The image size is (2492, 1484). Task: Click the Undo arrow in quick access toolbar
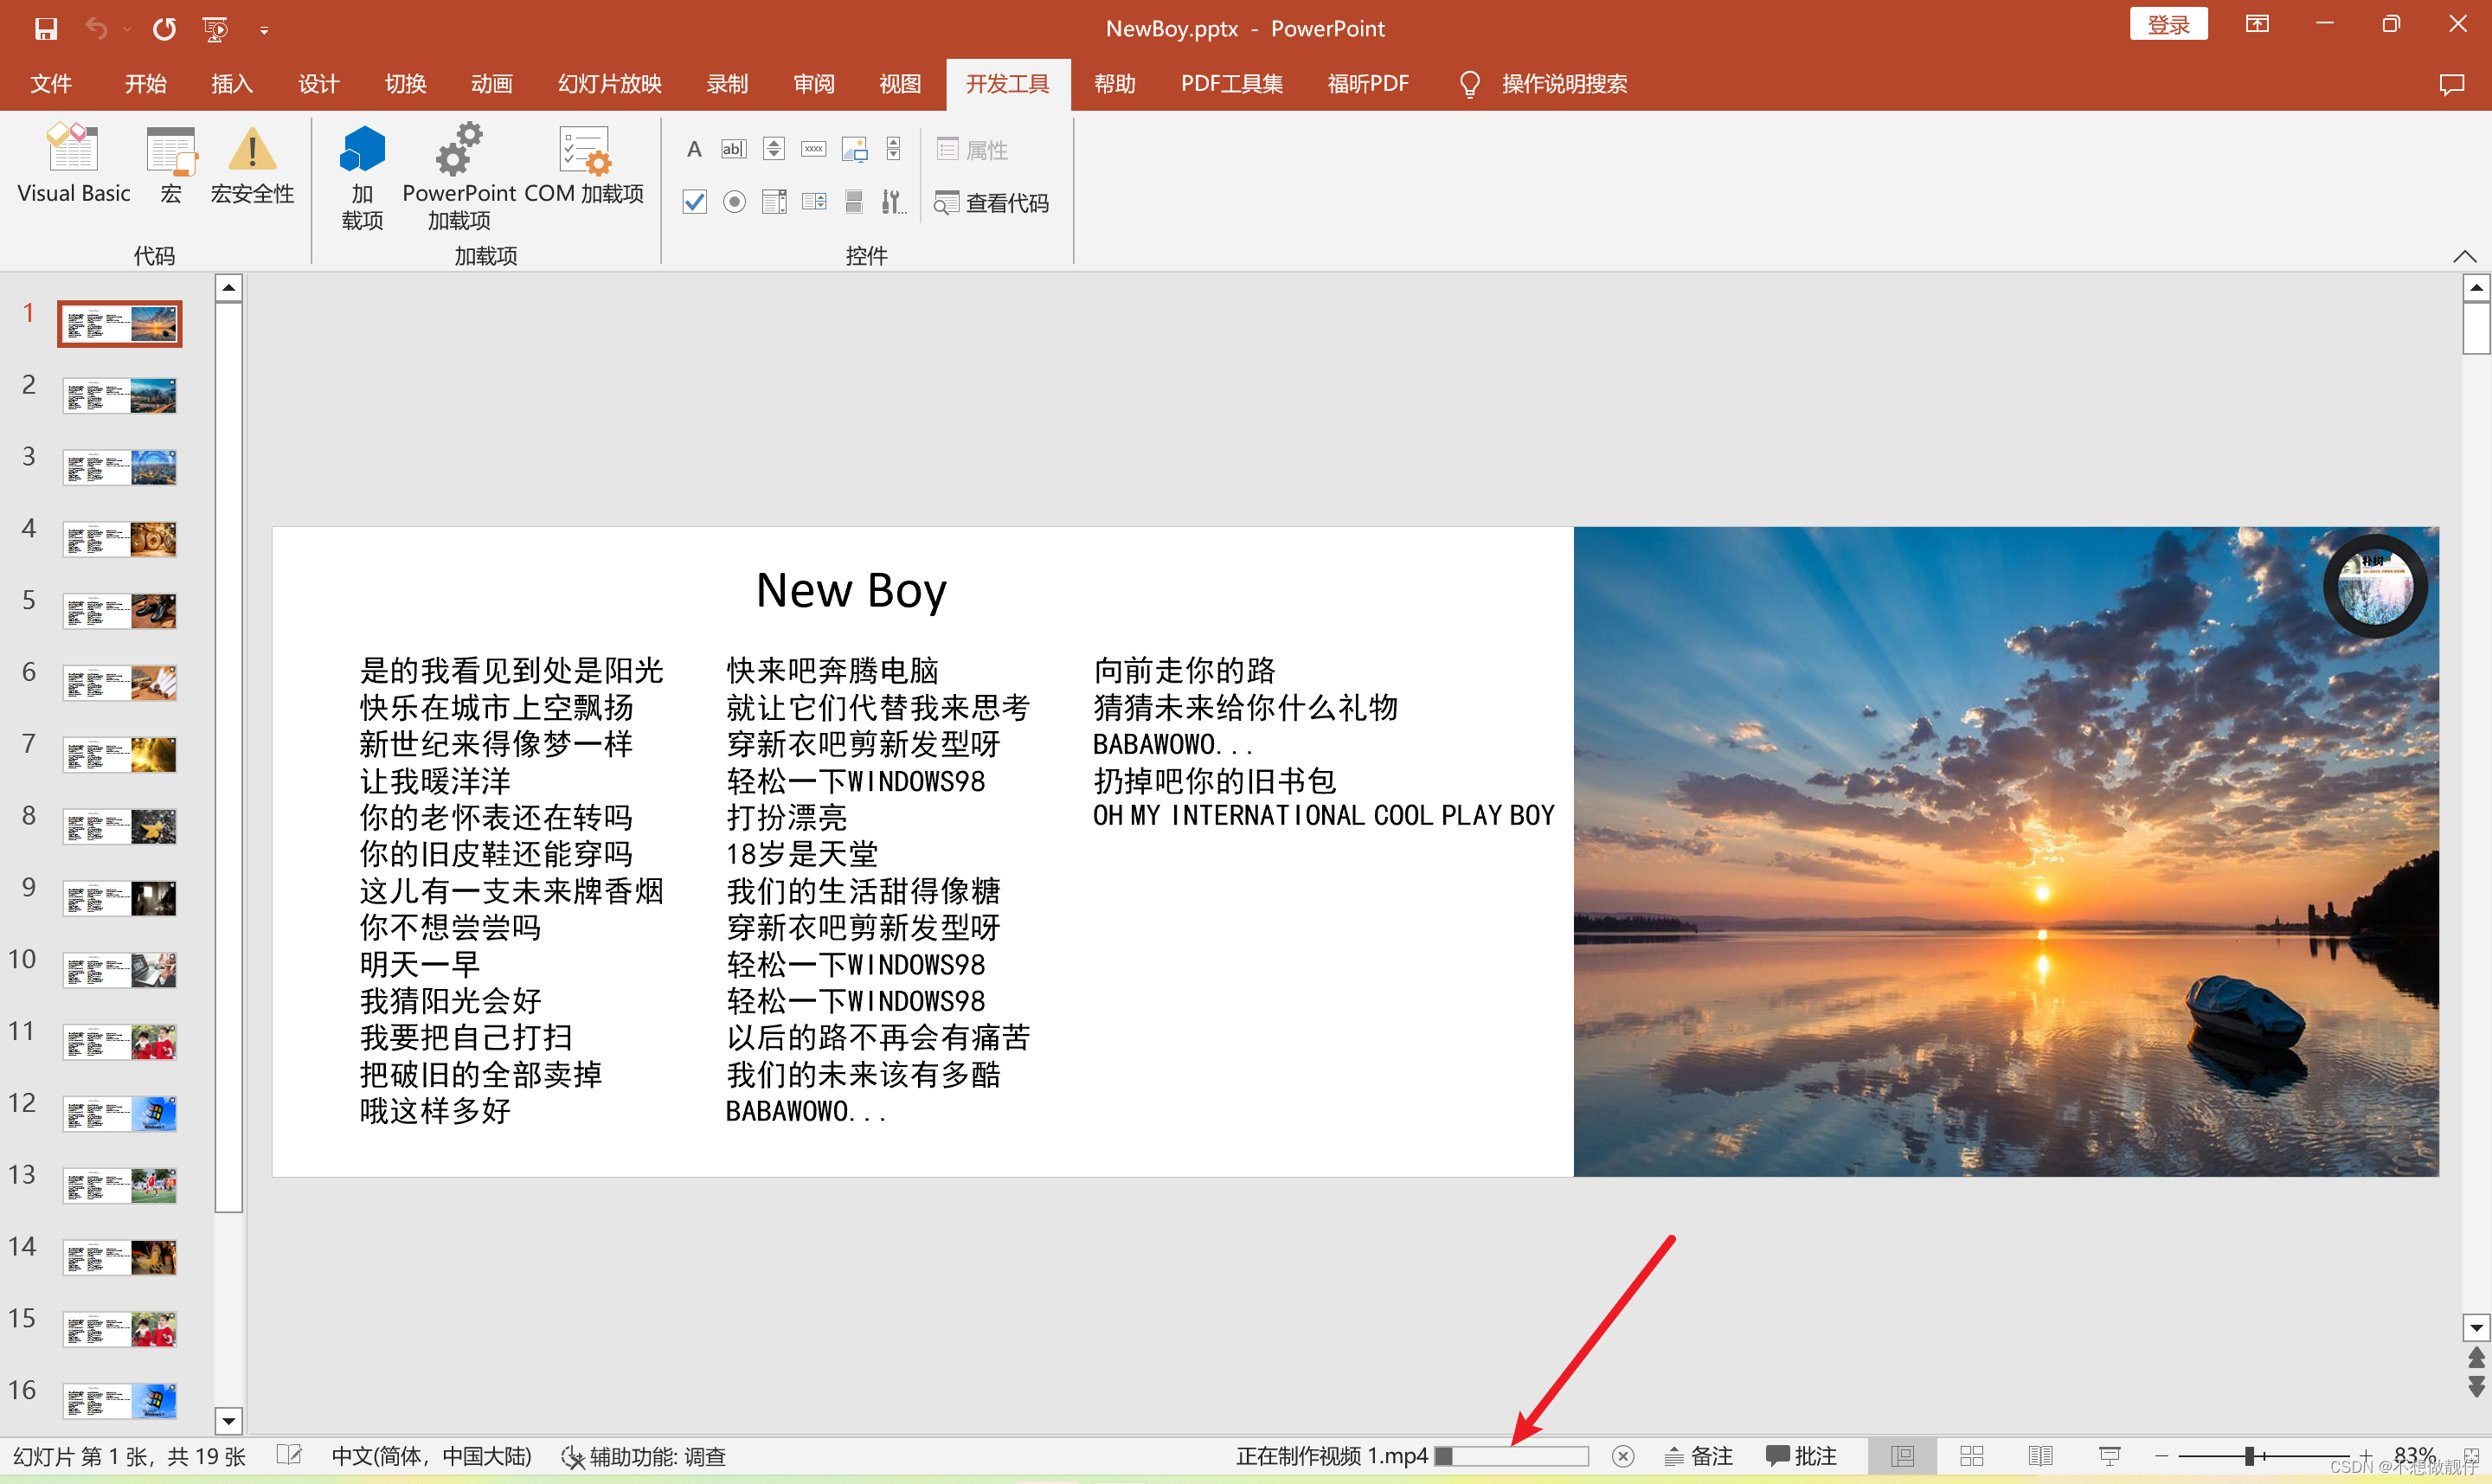pyautogui.click(x=97, y=29)
